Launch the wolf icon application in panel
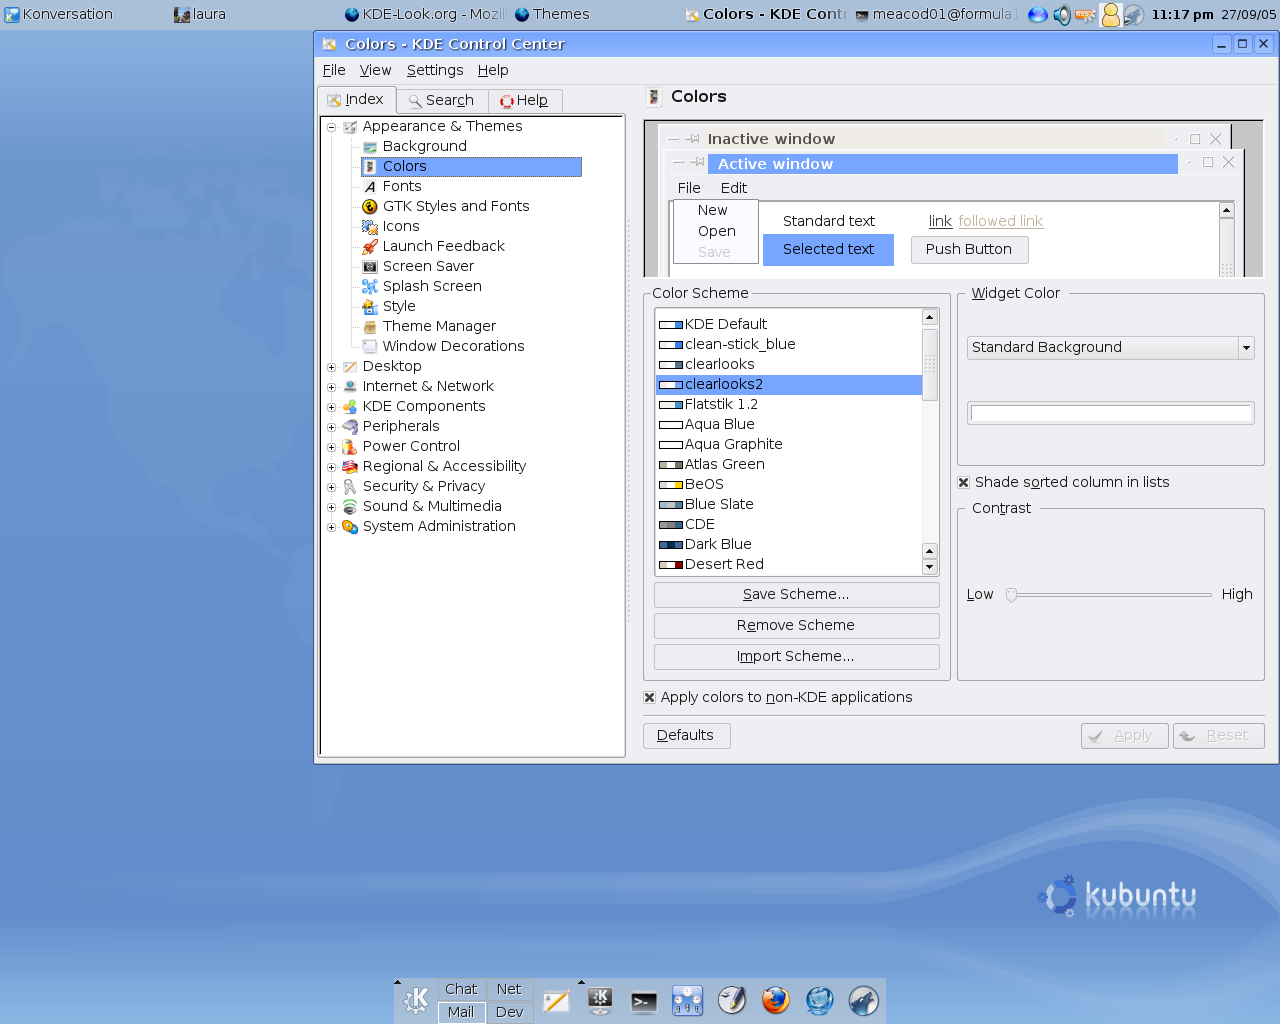The image size is (1280, 1024). click(864, 1000)
